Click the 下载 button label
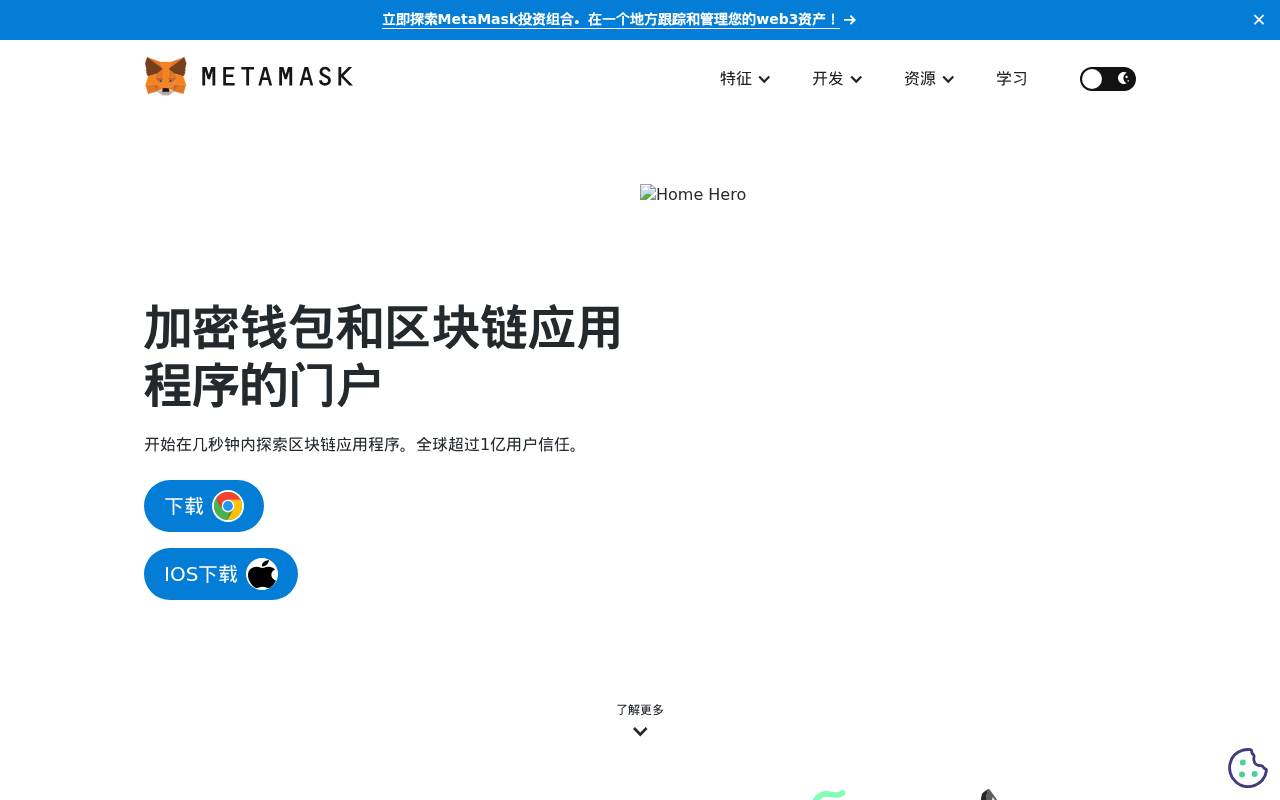This screenshot has width=1280, height=800. tap(184, 506)
